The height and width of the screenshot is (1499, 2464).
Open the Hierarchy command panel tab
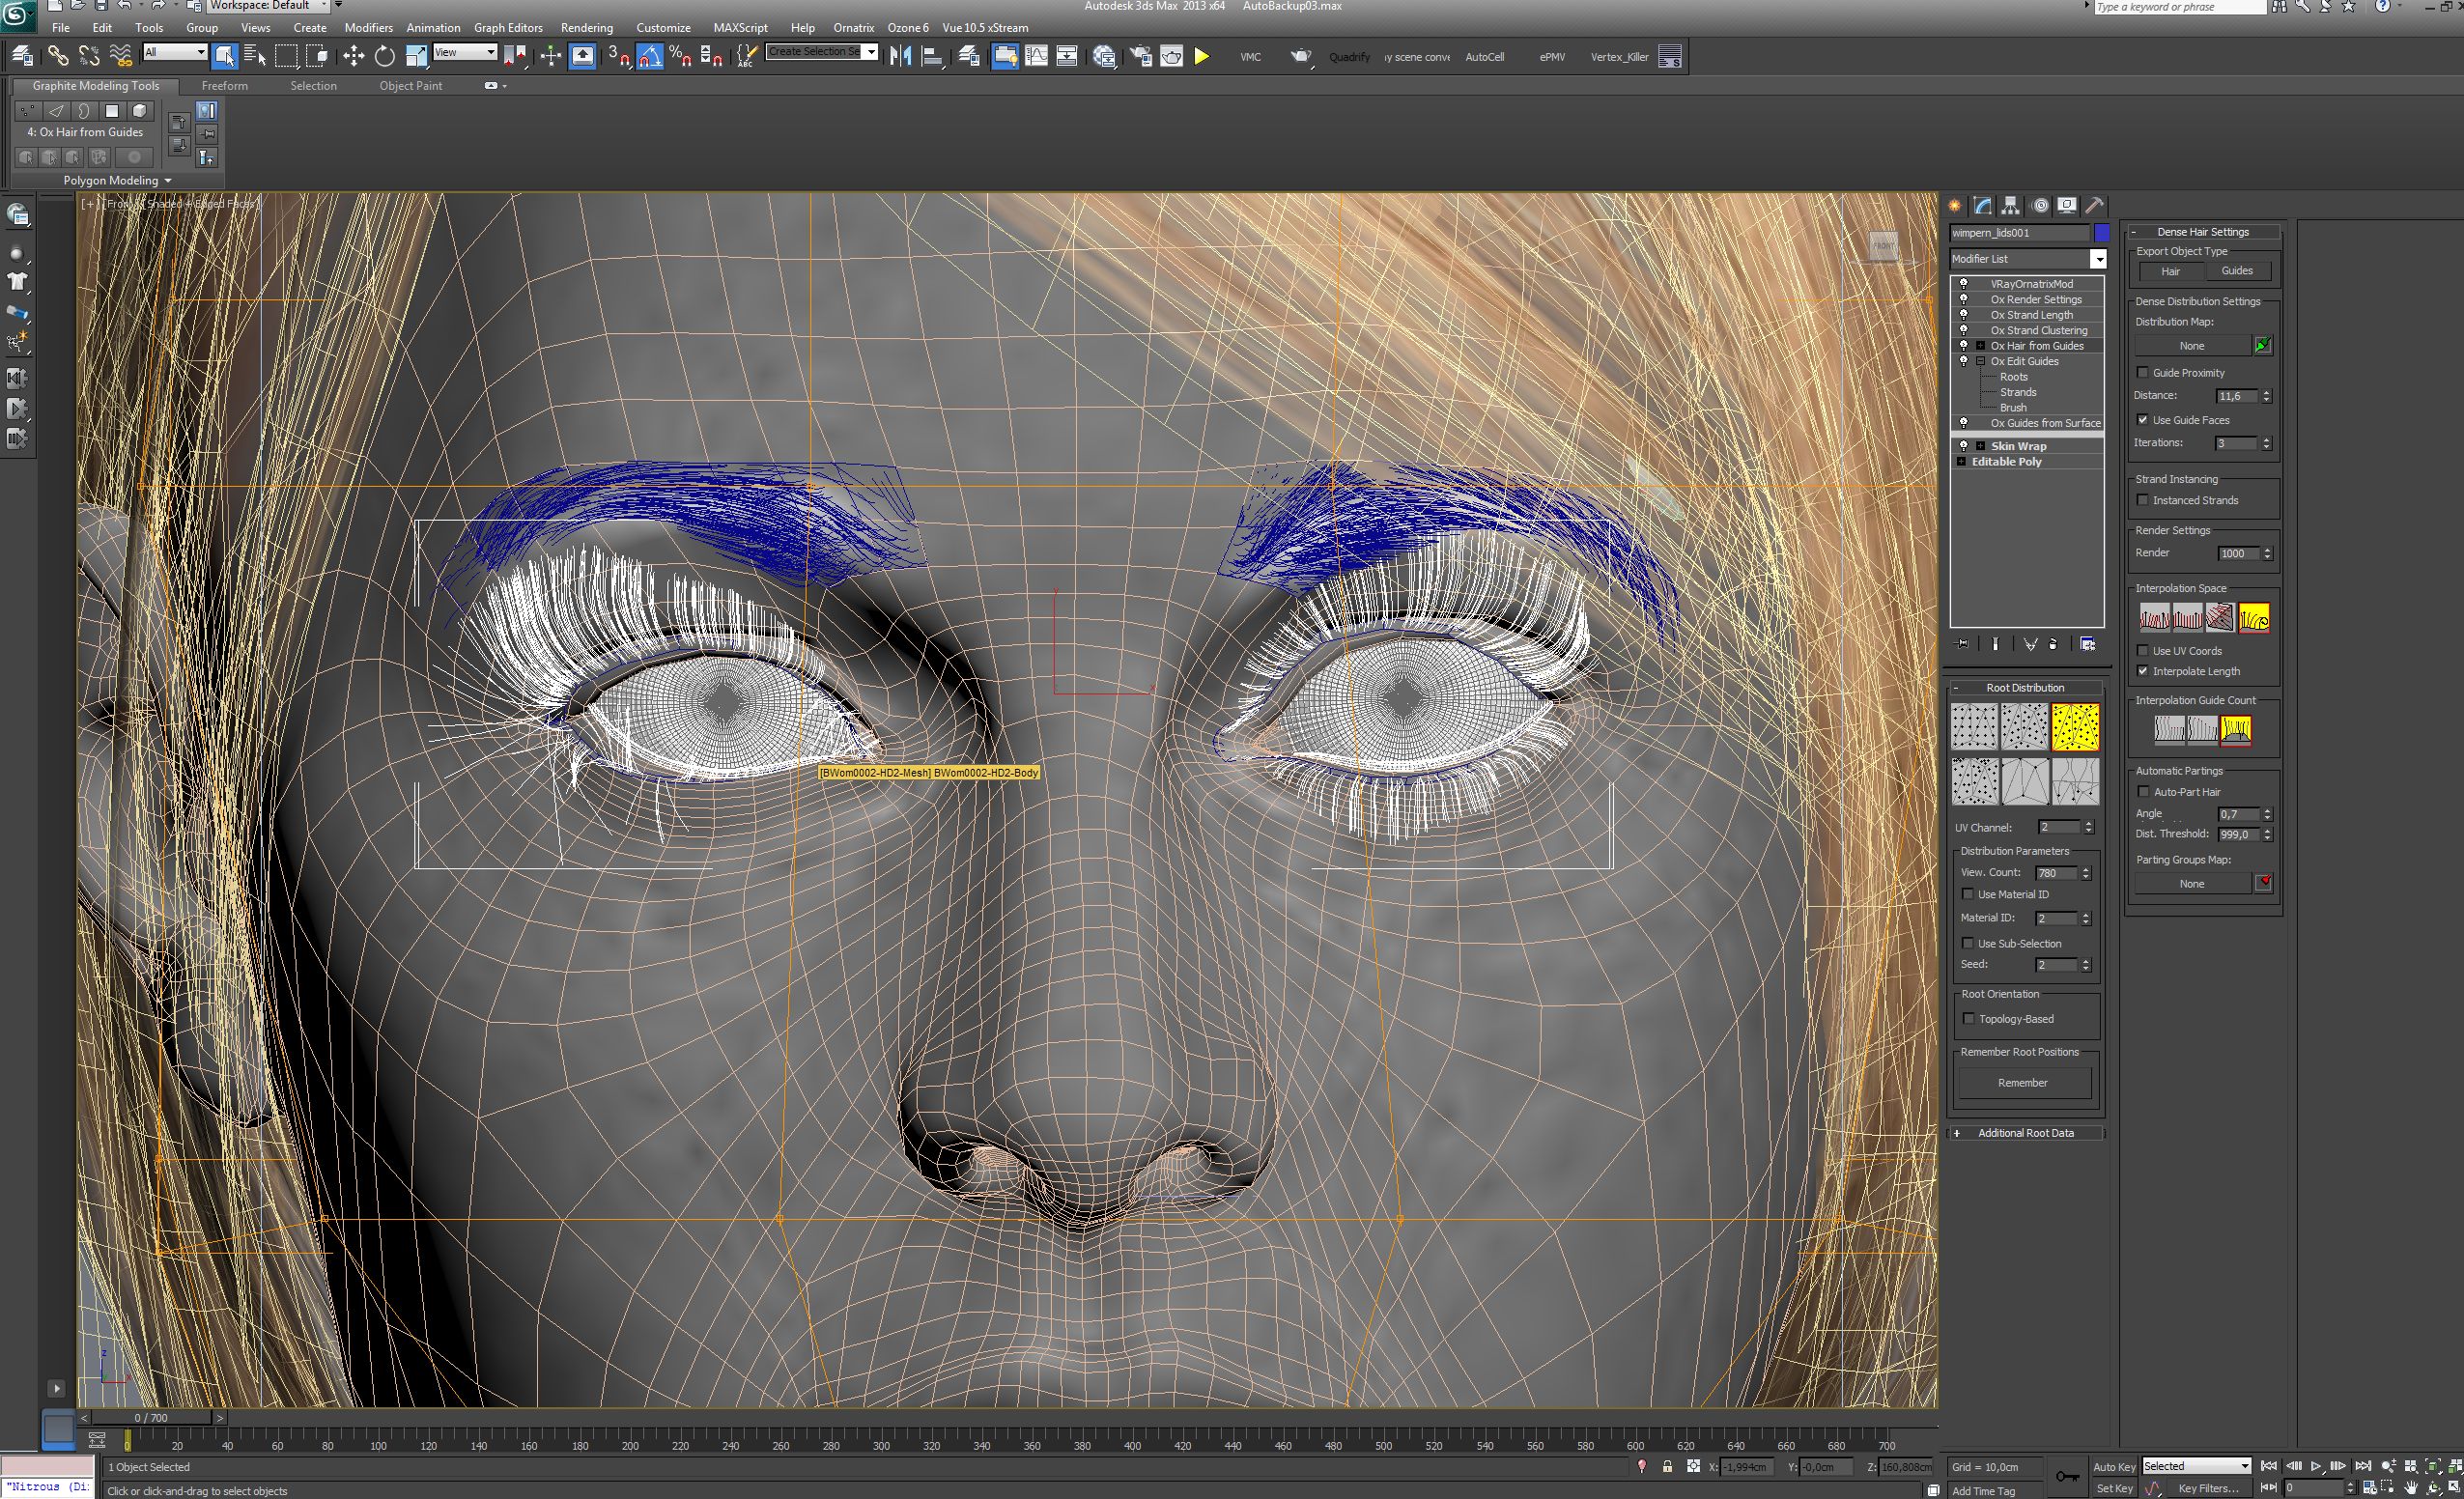(x=2011, y=206)
